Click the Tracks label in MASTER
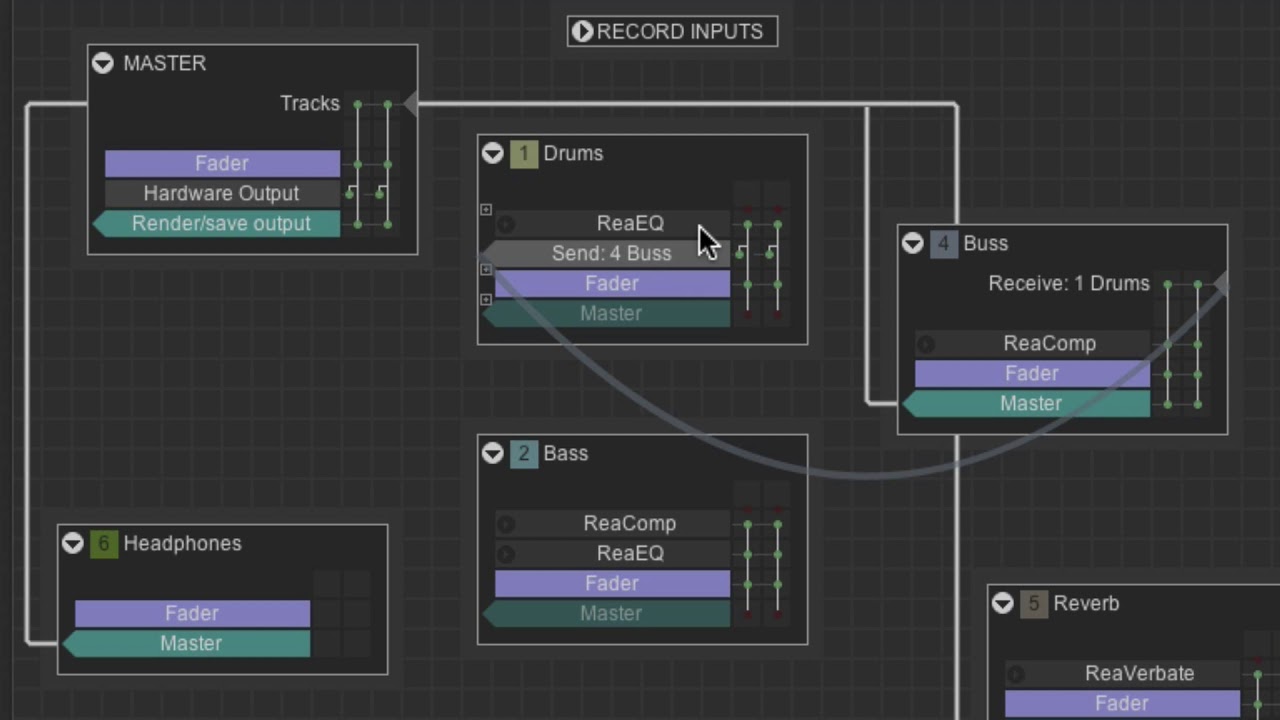Image resolution: width=1280 pixels, height=720 pixels. pos(310,104)
